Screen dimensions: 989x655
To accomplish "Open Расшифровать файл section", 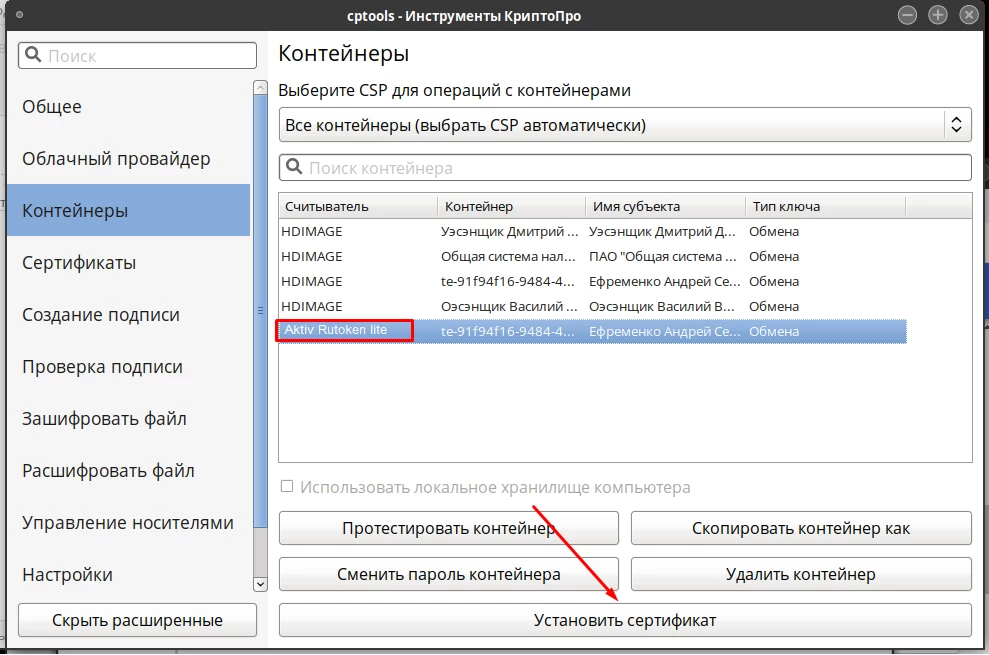I will 129,471.
